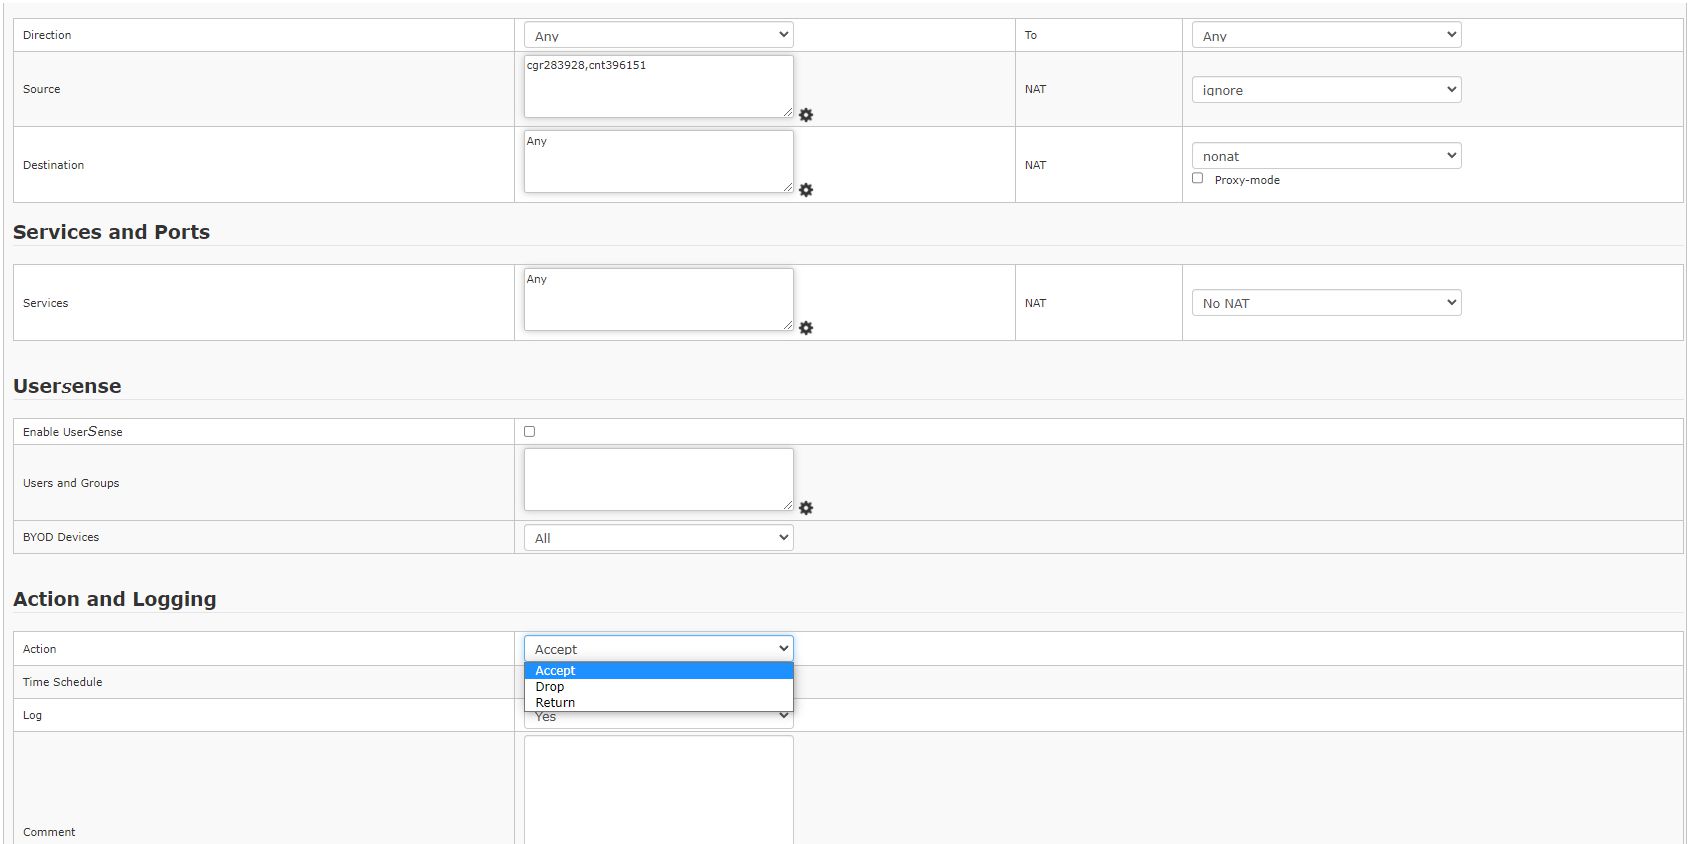
Task: Open the Destination NAT dropdown showing nonat
Action: 1326,156
